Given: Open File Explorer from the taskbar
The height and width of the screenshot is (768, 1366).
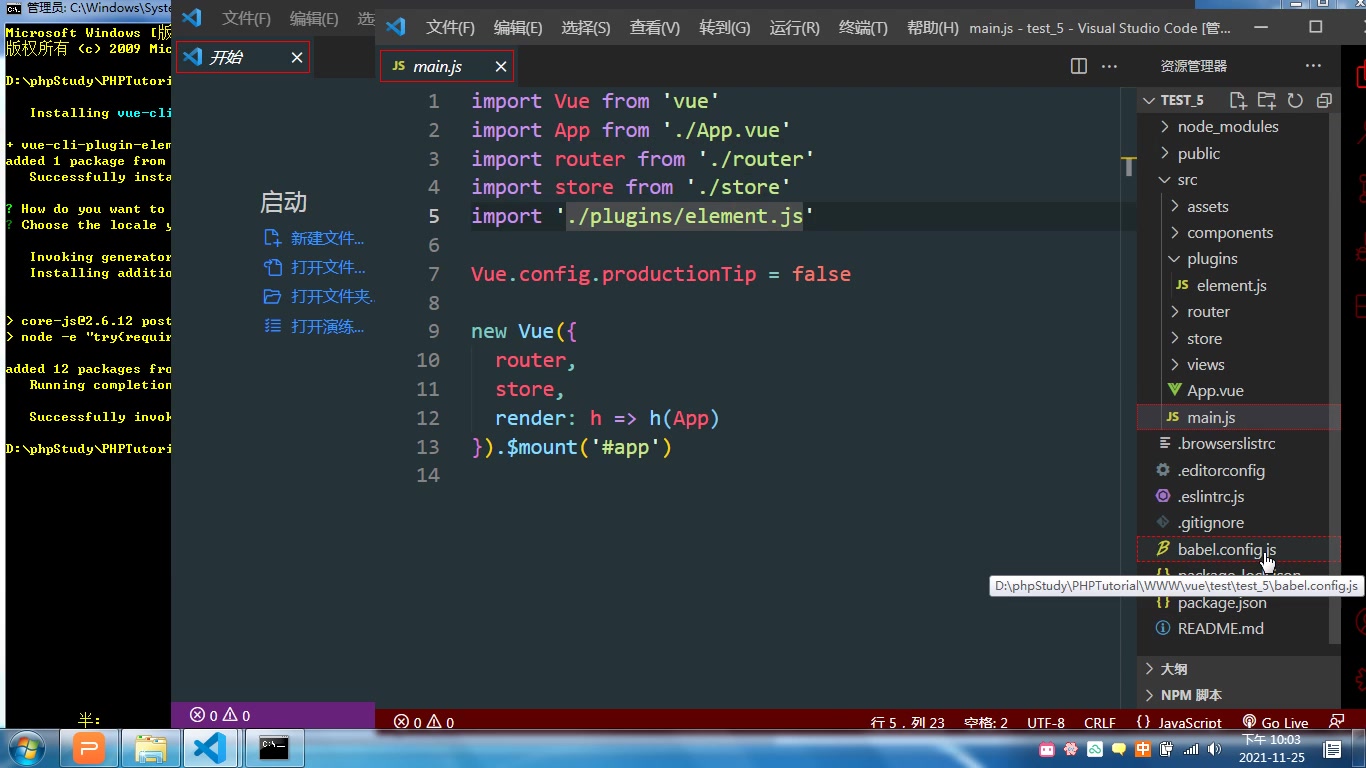Looking at the screenshot, I should 151,748.
